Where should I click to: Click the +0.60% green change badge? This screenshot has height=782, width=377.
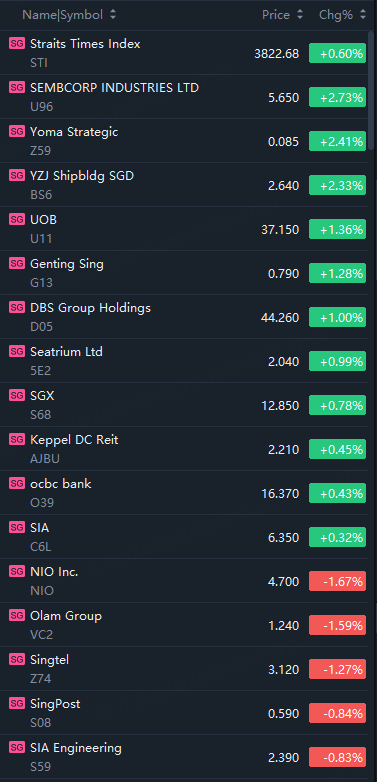(x=338, y=53)
